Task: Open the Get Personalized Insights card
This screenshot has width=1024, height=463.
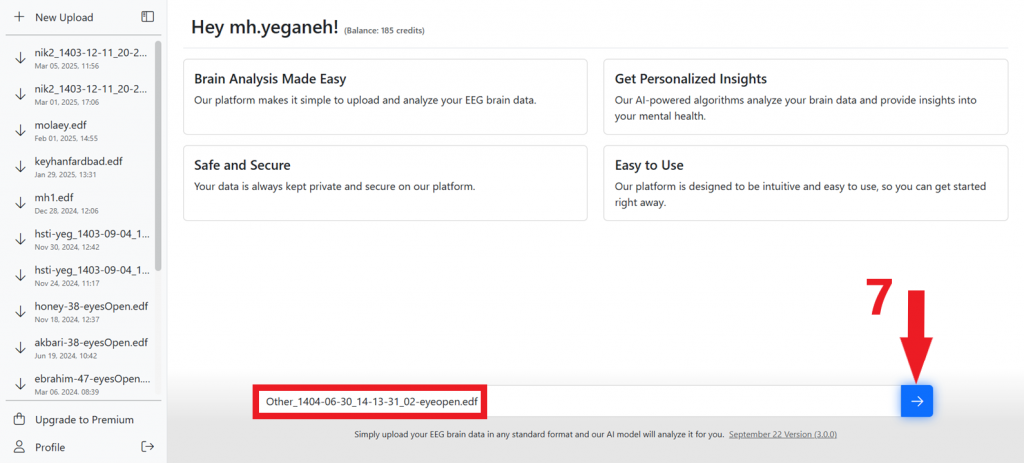Action: [x=805, y=96]
